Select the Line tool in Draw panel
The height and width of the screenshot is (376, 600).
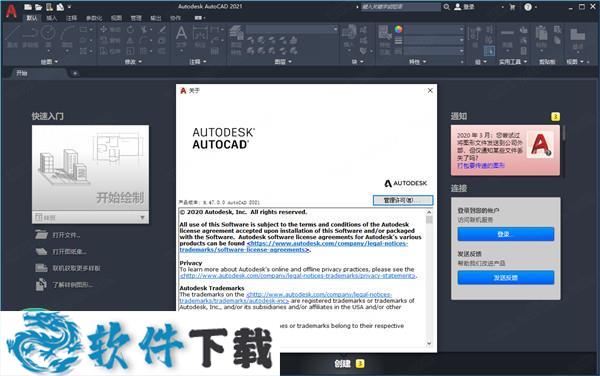click(x=12, y=37)
